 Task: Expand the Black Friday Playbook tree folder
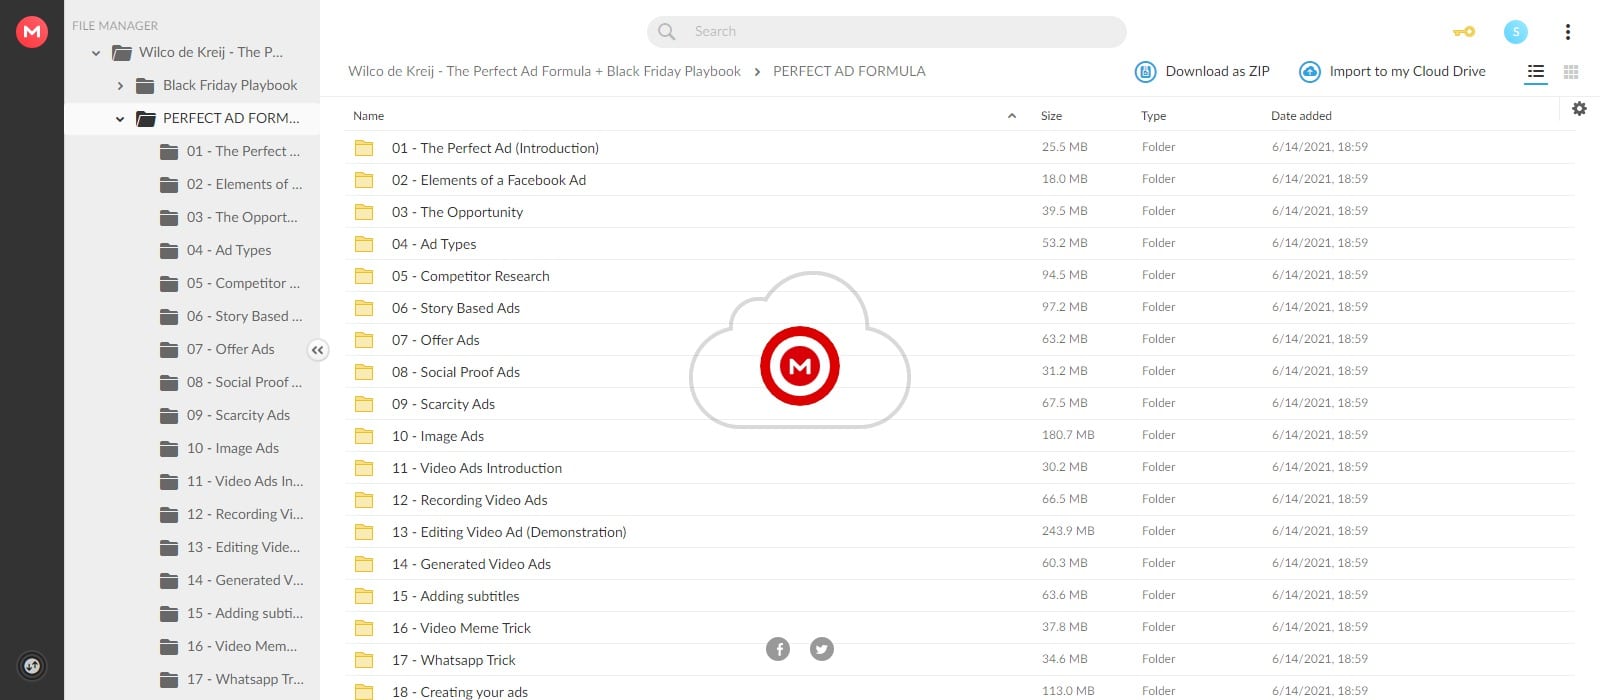[120, 86]
